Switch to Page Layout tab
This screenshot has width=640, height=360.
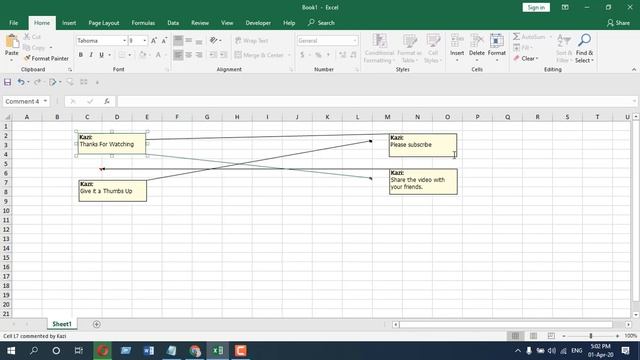click(x=104, y=23)
